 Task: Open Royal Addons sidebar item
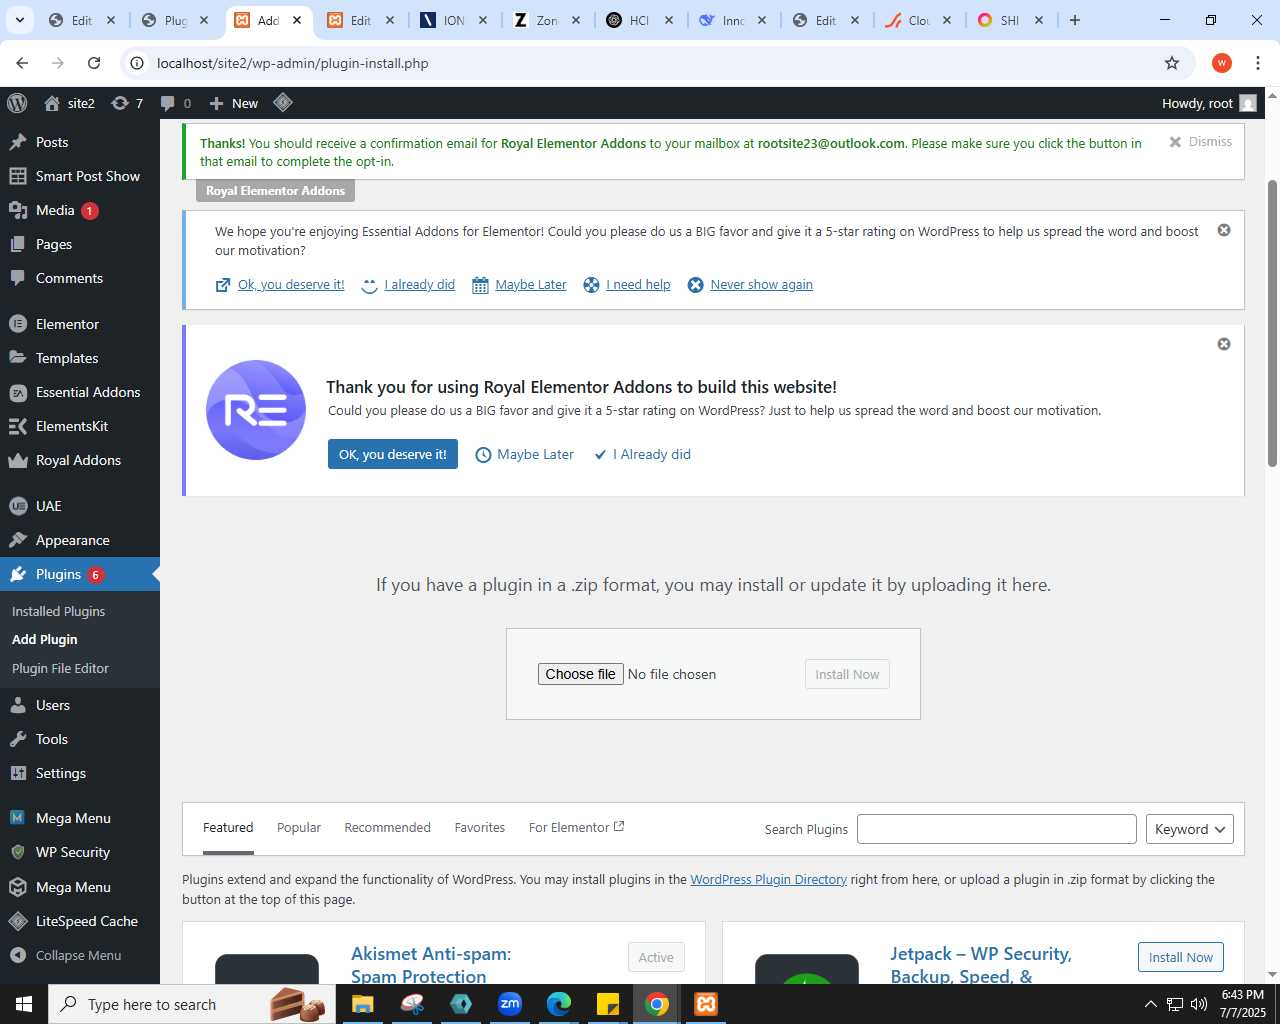pos(80,460)
